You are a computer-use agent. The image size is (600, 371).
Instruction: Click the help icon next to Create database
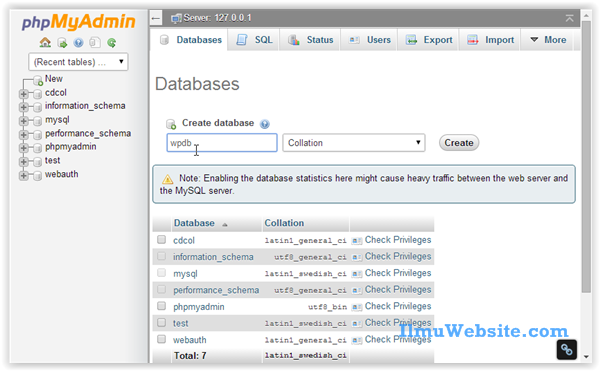pos(264,124)
